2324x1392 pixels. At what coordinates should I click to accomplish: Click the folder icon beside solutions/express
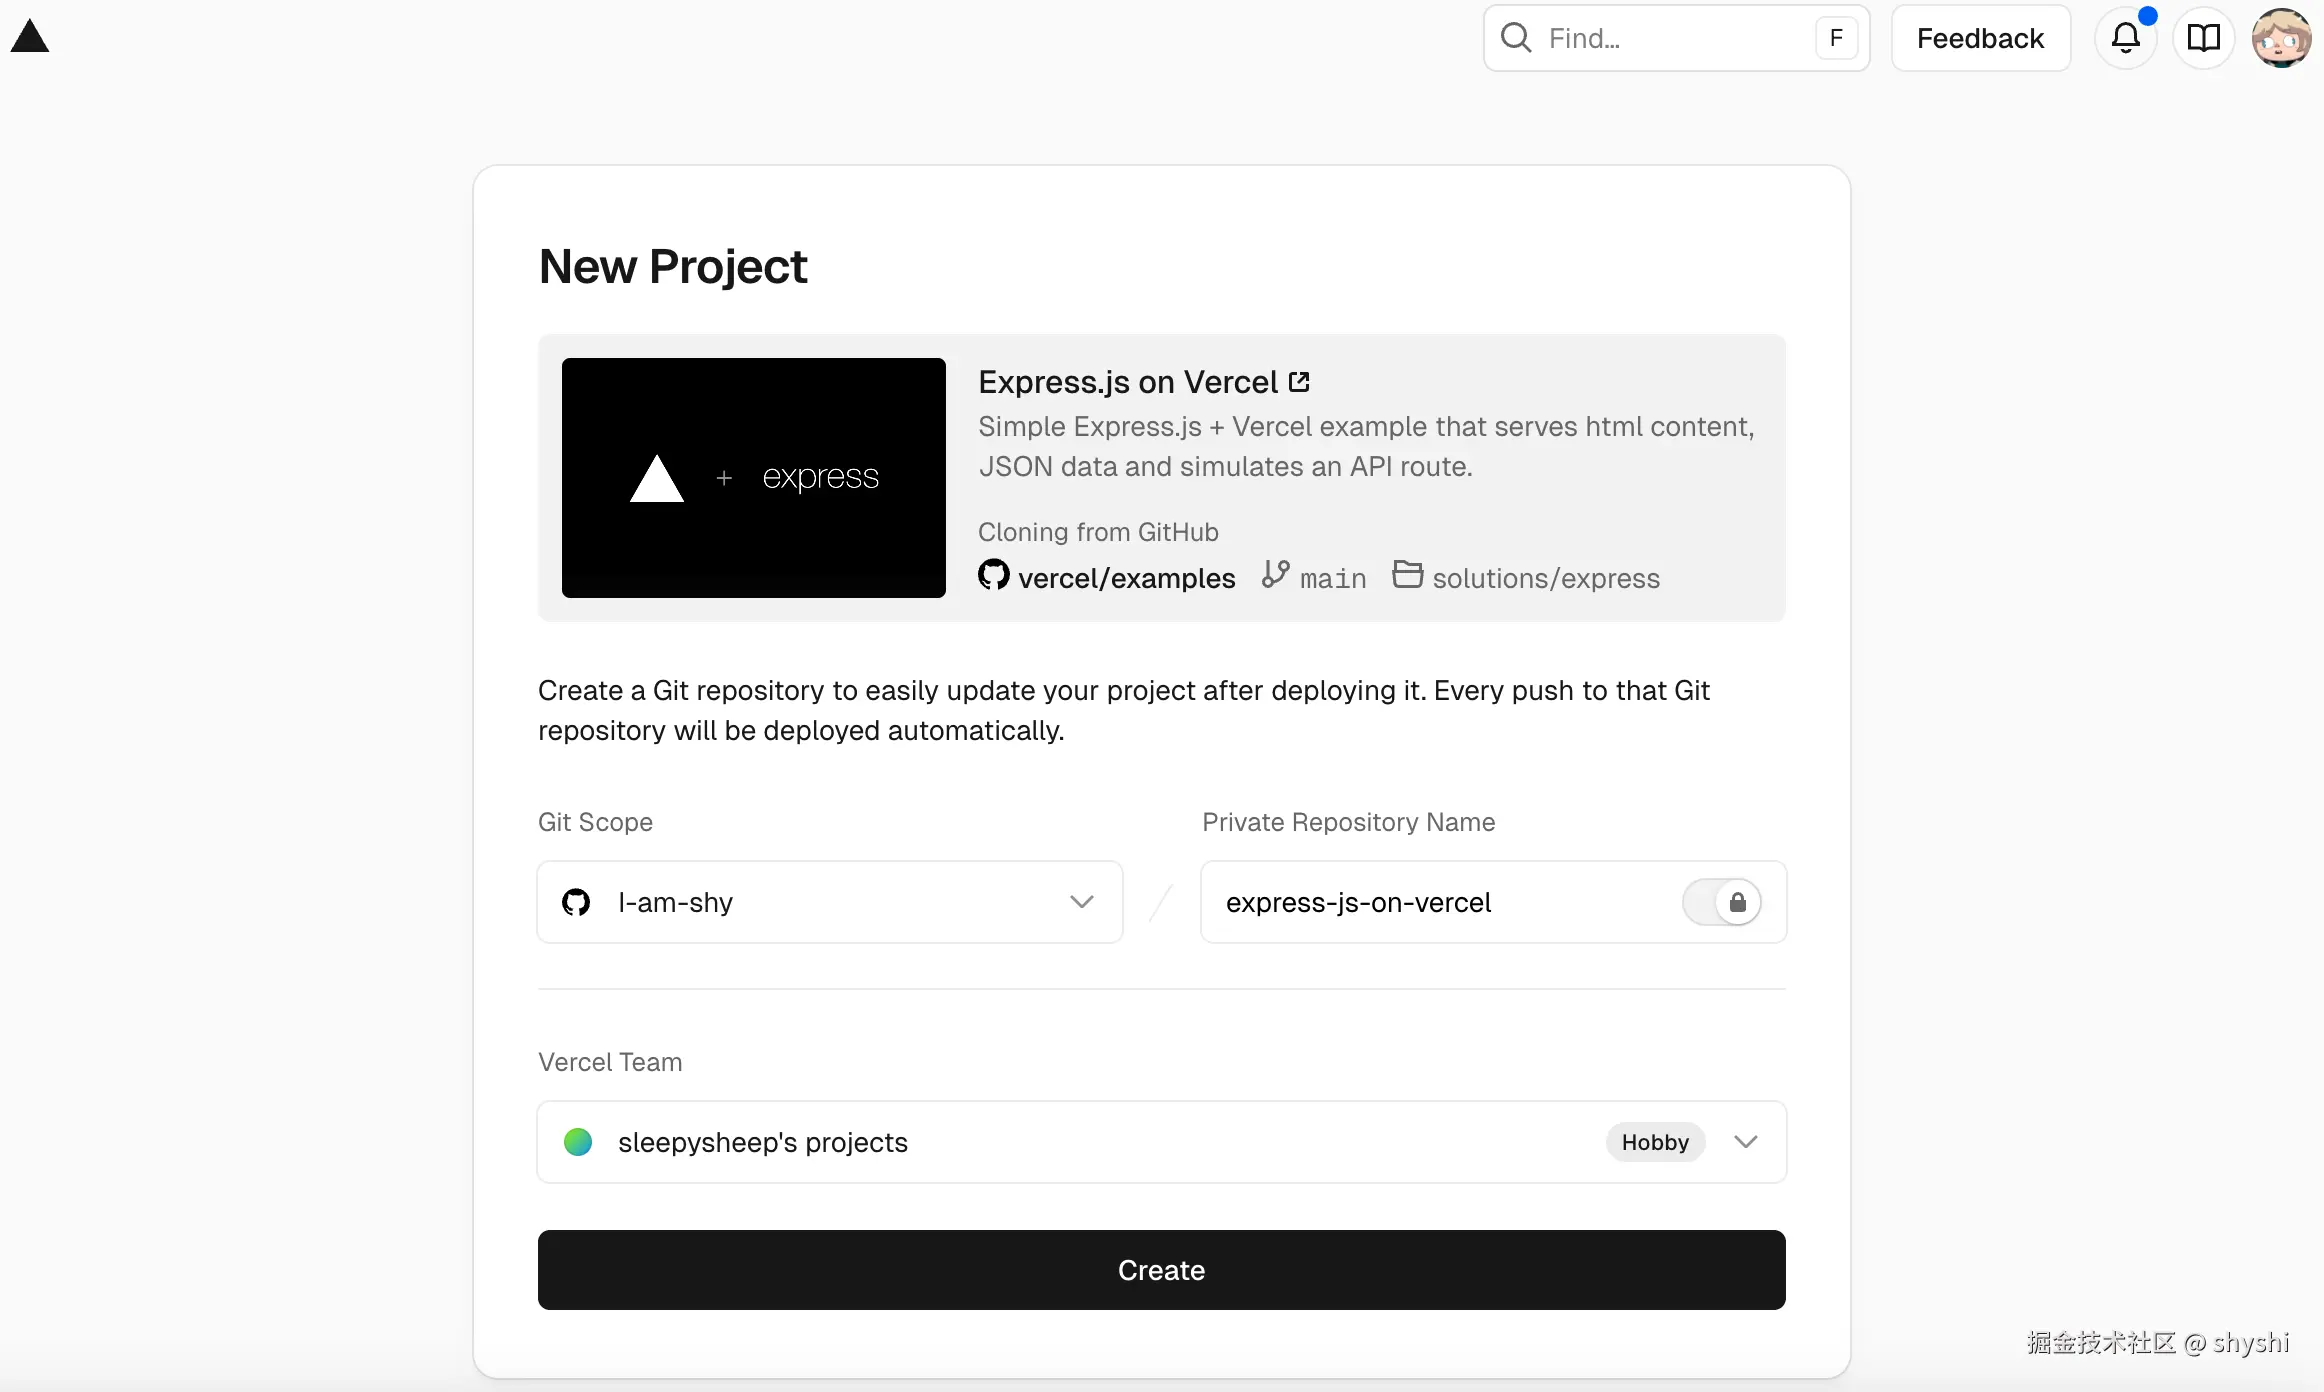pos(1409,574)
